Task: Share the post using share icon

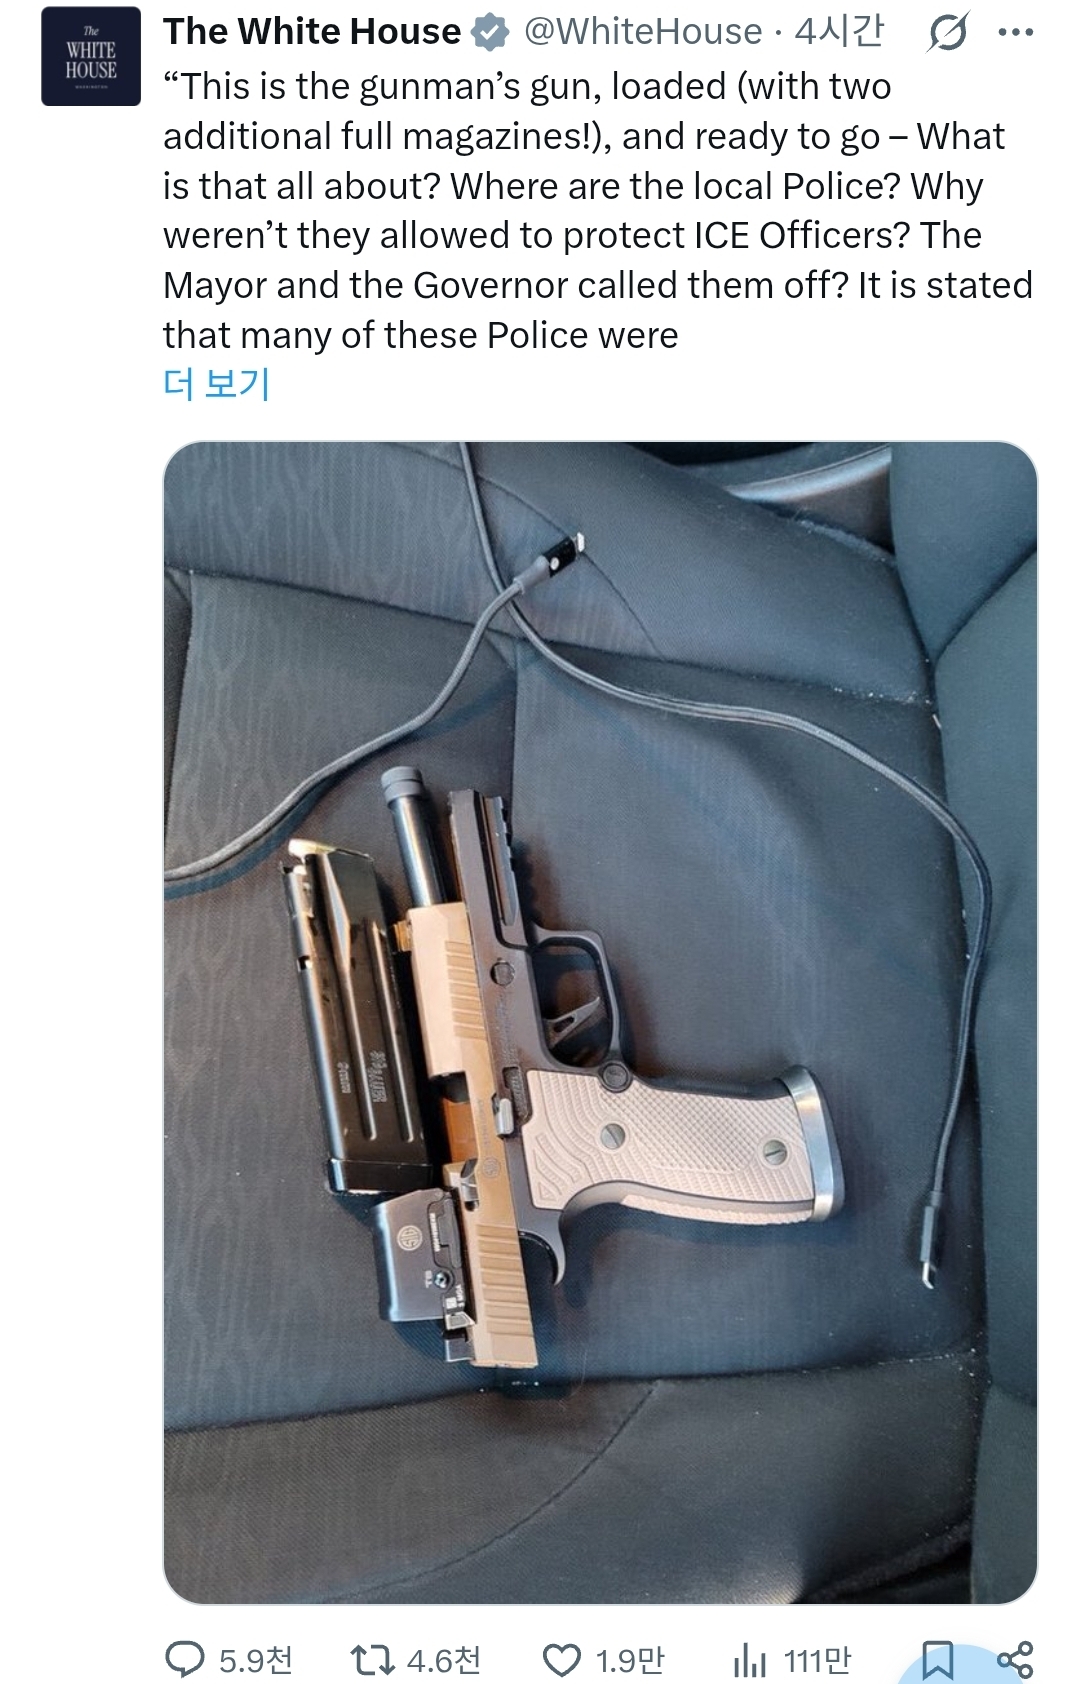Action: 1015,1660
